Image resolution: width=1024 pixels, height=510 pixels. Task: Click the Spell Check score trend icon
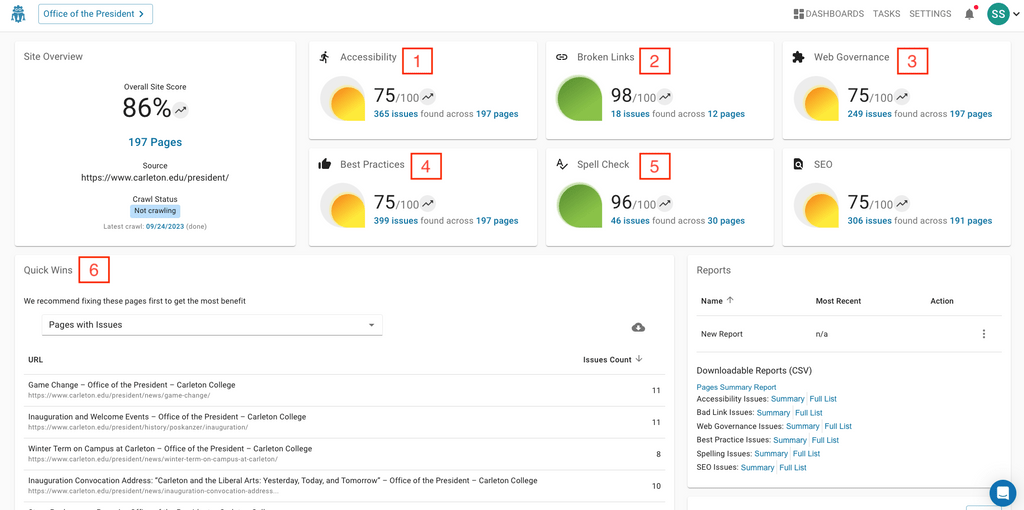[664, 204]
